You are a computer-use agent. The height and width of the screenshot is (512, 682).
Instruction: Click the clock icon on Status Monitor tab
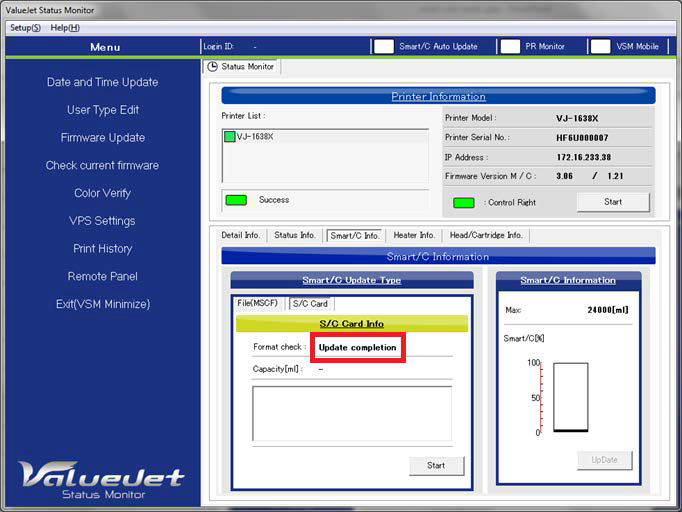pyautogui.click(x=212, y=67)
